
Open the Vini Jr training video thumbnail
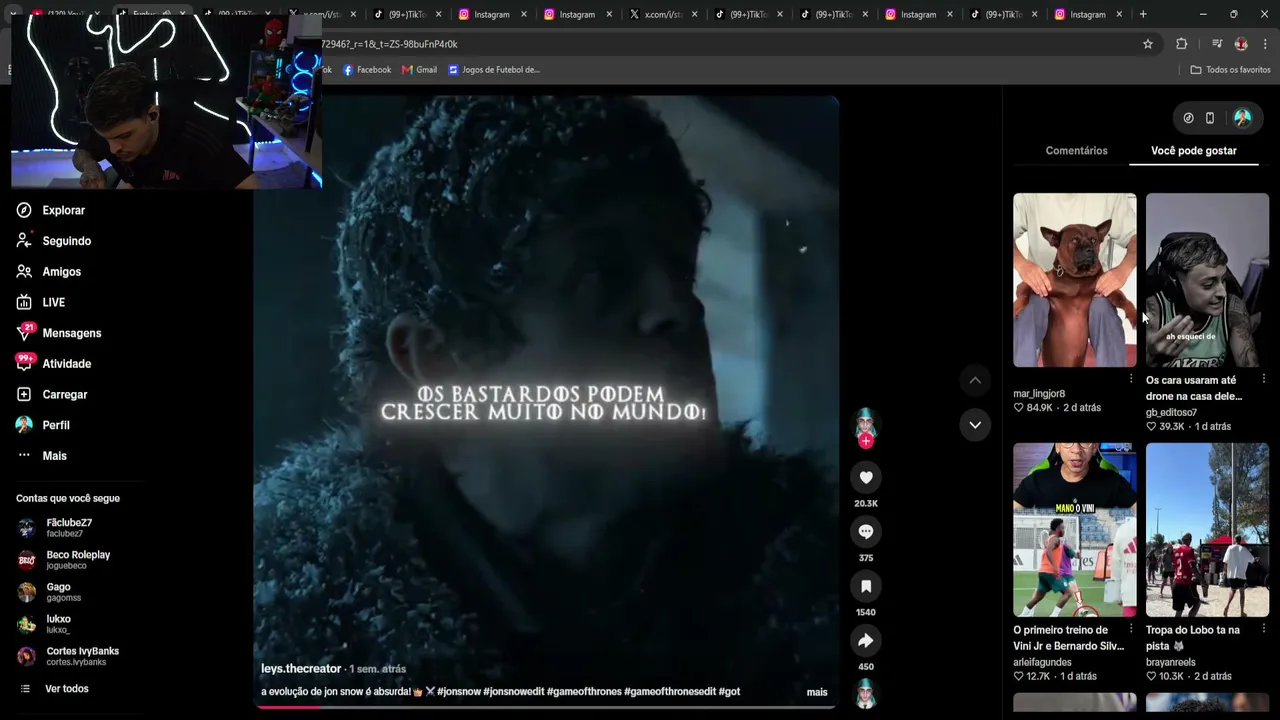(x=1075, y=530)
